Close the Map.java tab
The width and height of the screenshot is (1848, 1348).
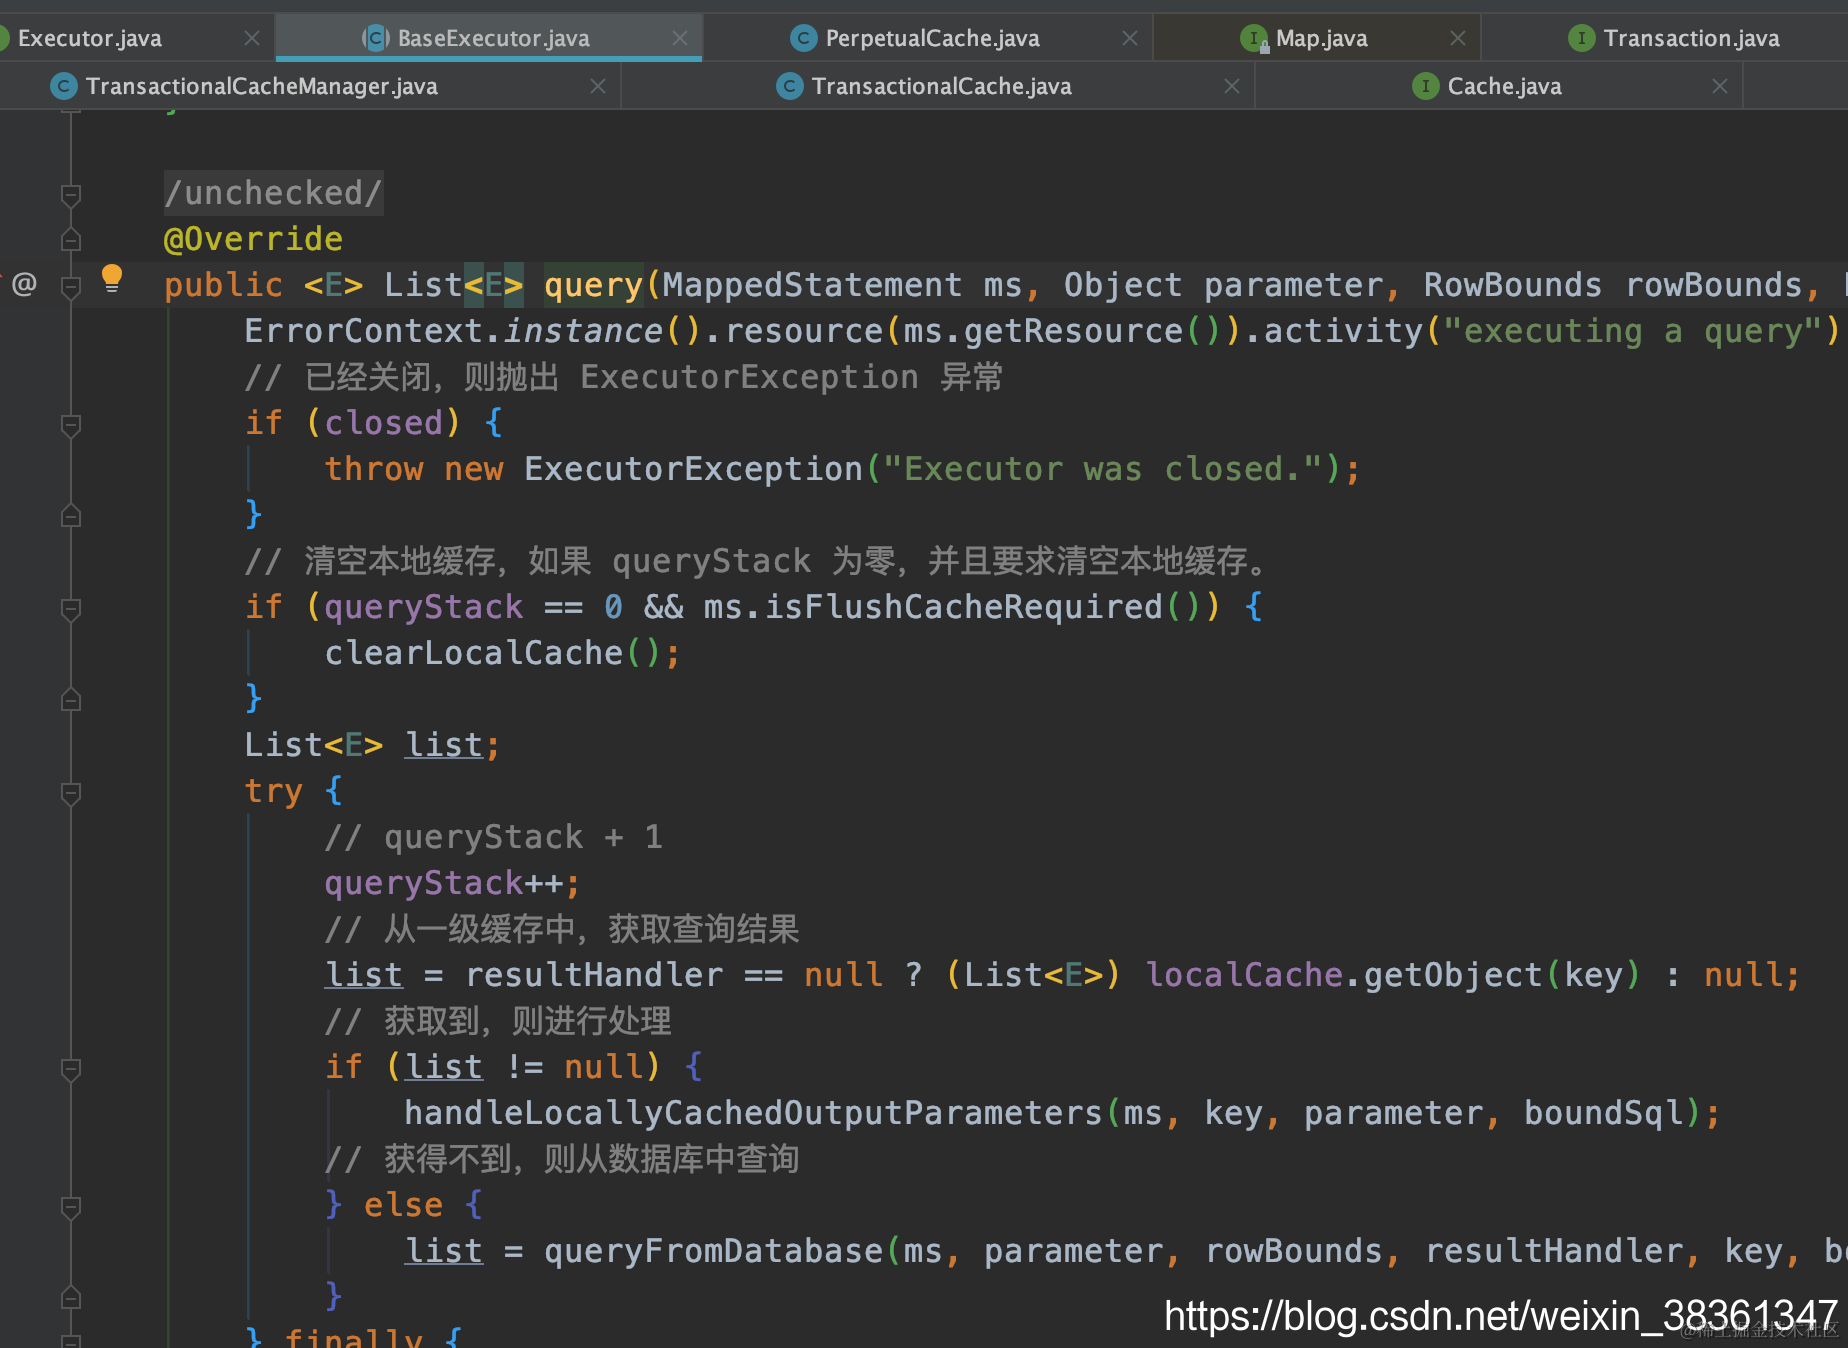pos(1458,38)
